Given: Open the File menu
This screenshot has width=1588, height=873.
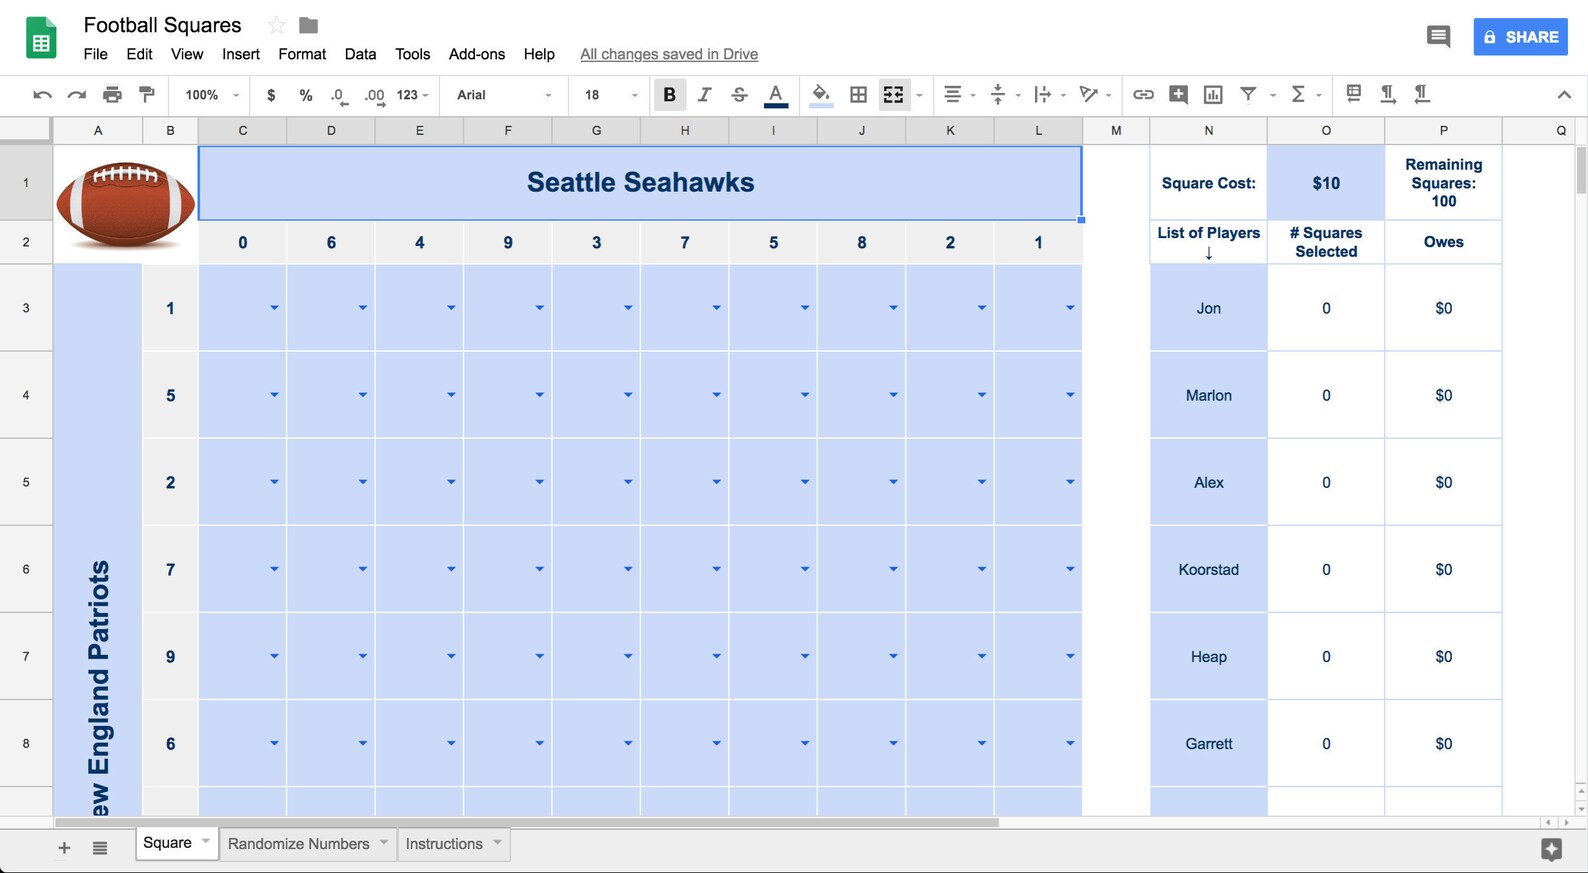Looking at the screenshot, I should tap(95, 54).
